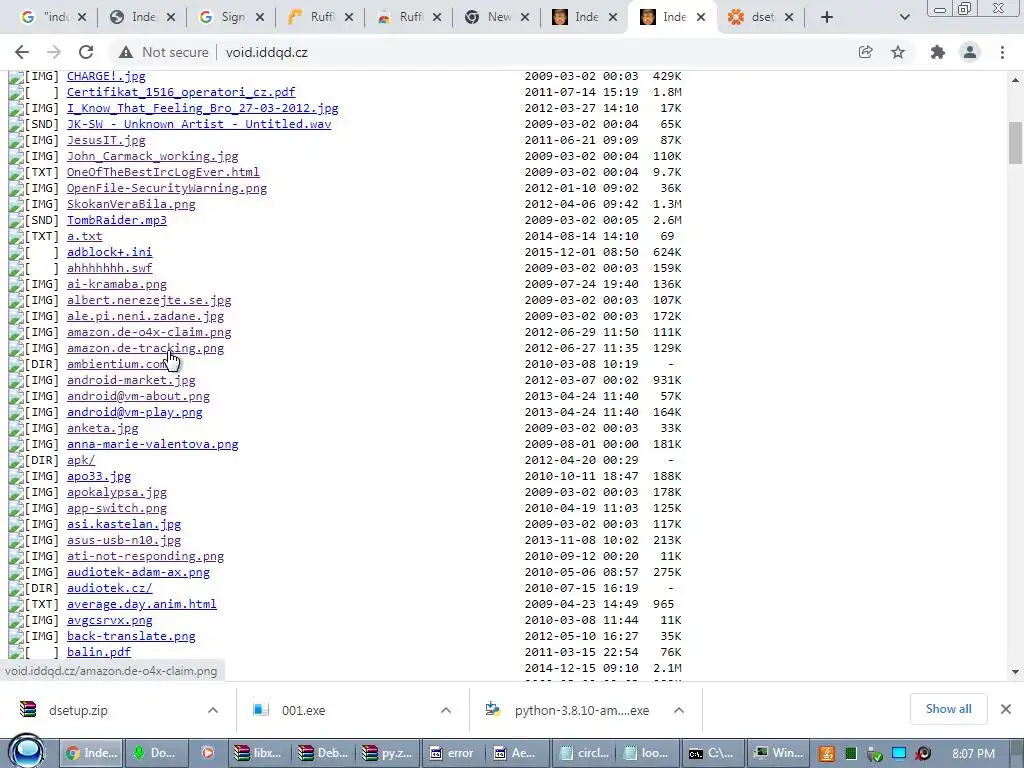The image size is (1024, 768).
Task: Expand 001.exe download options chevron
Action: click(x=445, y=710)
